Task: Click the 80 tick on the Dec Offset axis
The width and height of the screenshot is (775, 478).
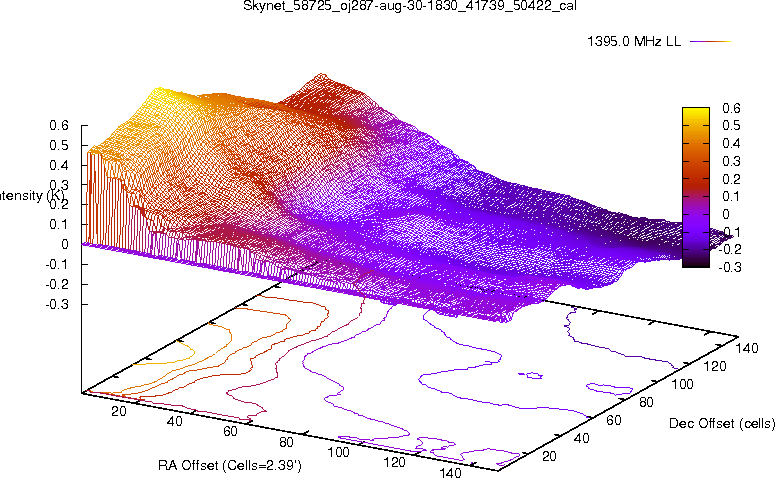Action: coord(646,402)
